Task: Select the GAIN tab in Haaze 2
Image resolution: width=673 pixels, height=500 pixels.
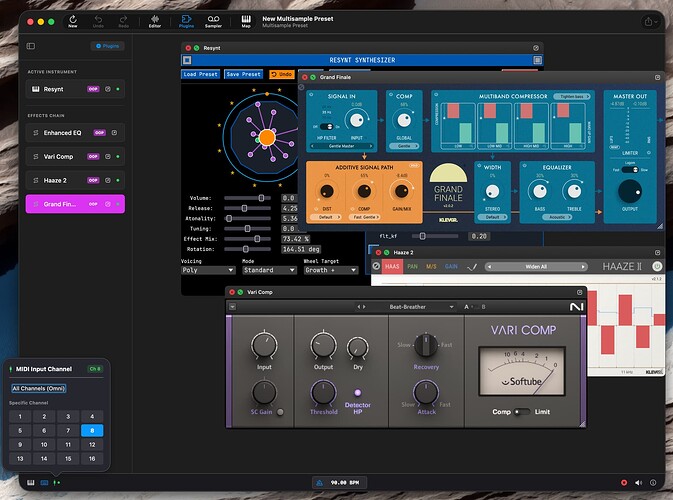Action: point(451,267)
